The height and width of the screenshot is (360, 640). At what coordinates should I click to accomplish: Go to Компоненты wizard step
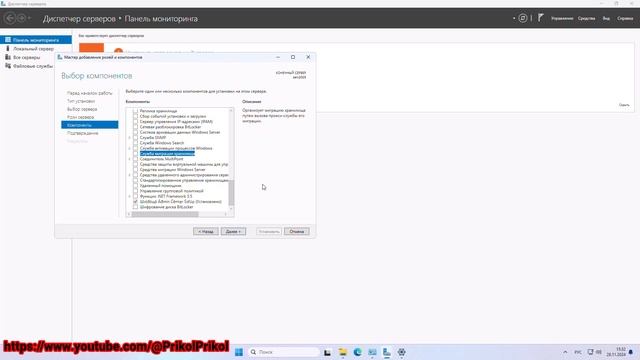pyautogui.click(x=90, y=125)
